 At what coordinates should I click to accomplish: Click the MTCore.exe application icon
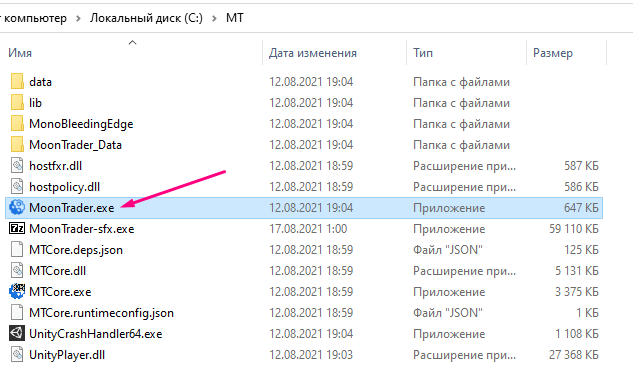click(17, 291)
